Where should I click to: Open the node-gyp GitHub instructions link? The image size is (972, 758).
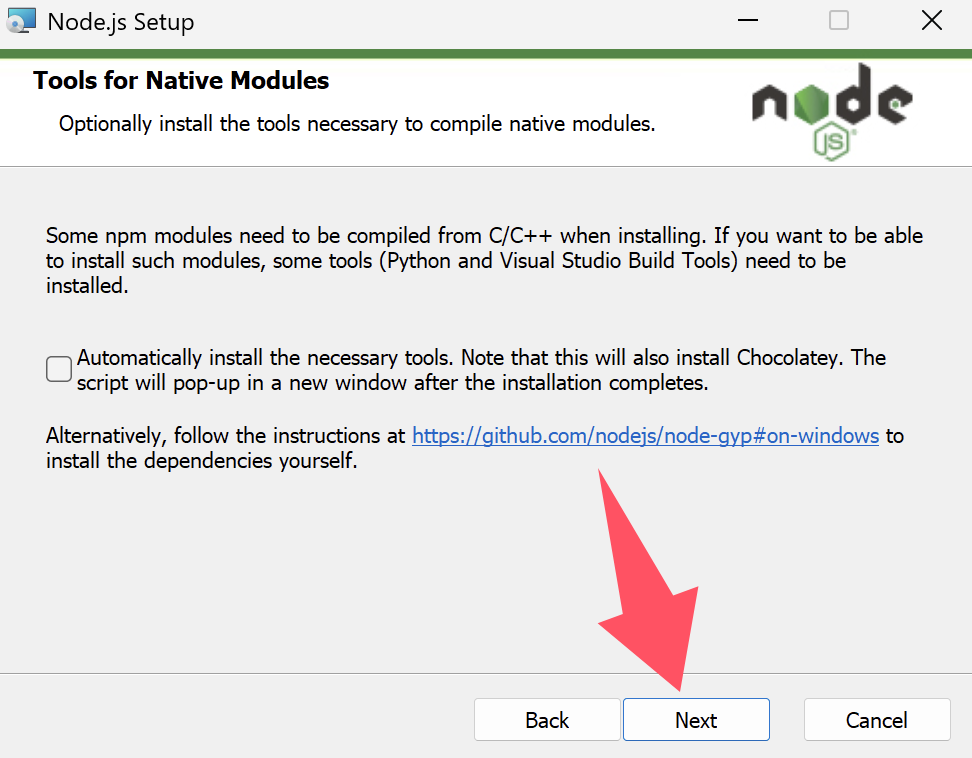pos(645,436)
